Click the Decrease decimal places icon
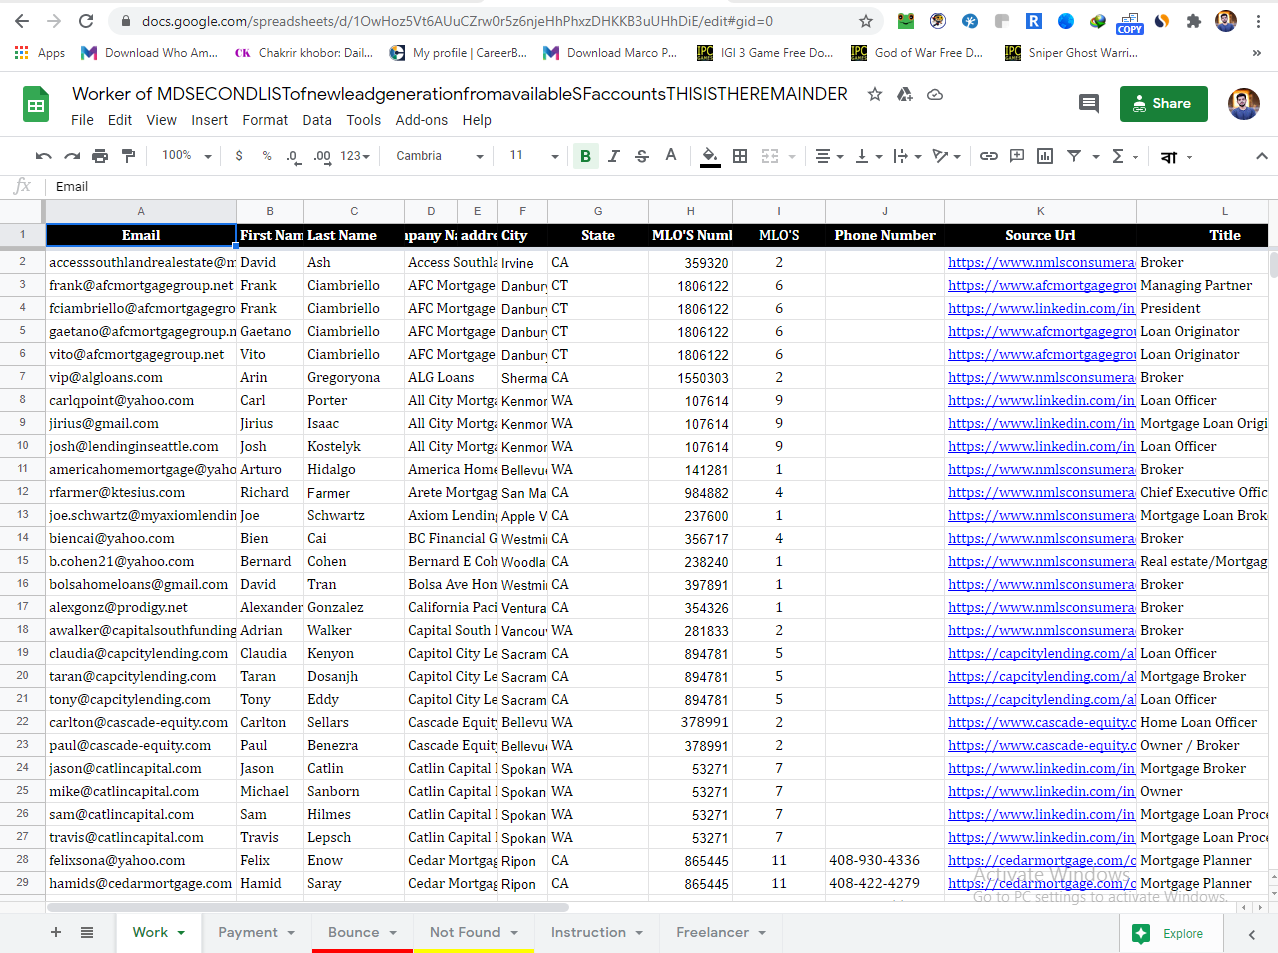Screen dimensions: 1278x953 pos(292,156)
